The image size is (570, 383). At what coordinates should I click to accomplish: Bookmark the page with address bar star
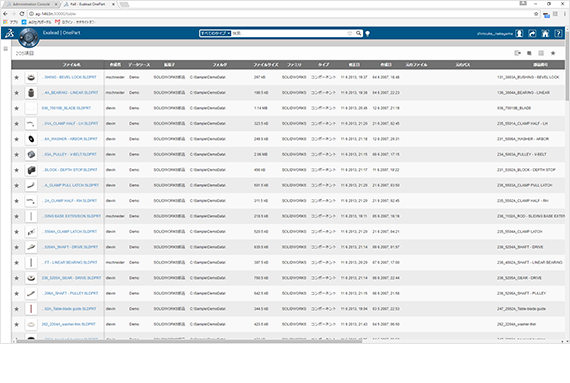pos(536,14)
